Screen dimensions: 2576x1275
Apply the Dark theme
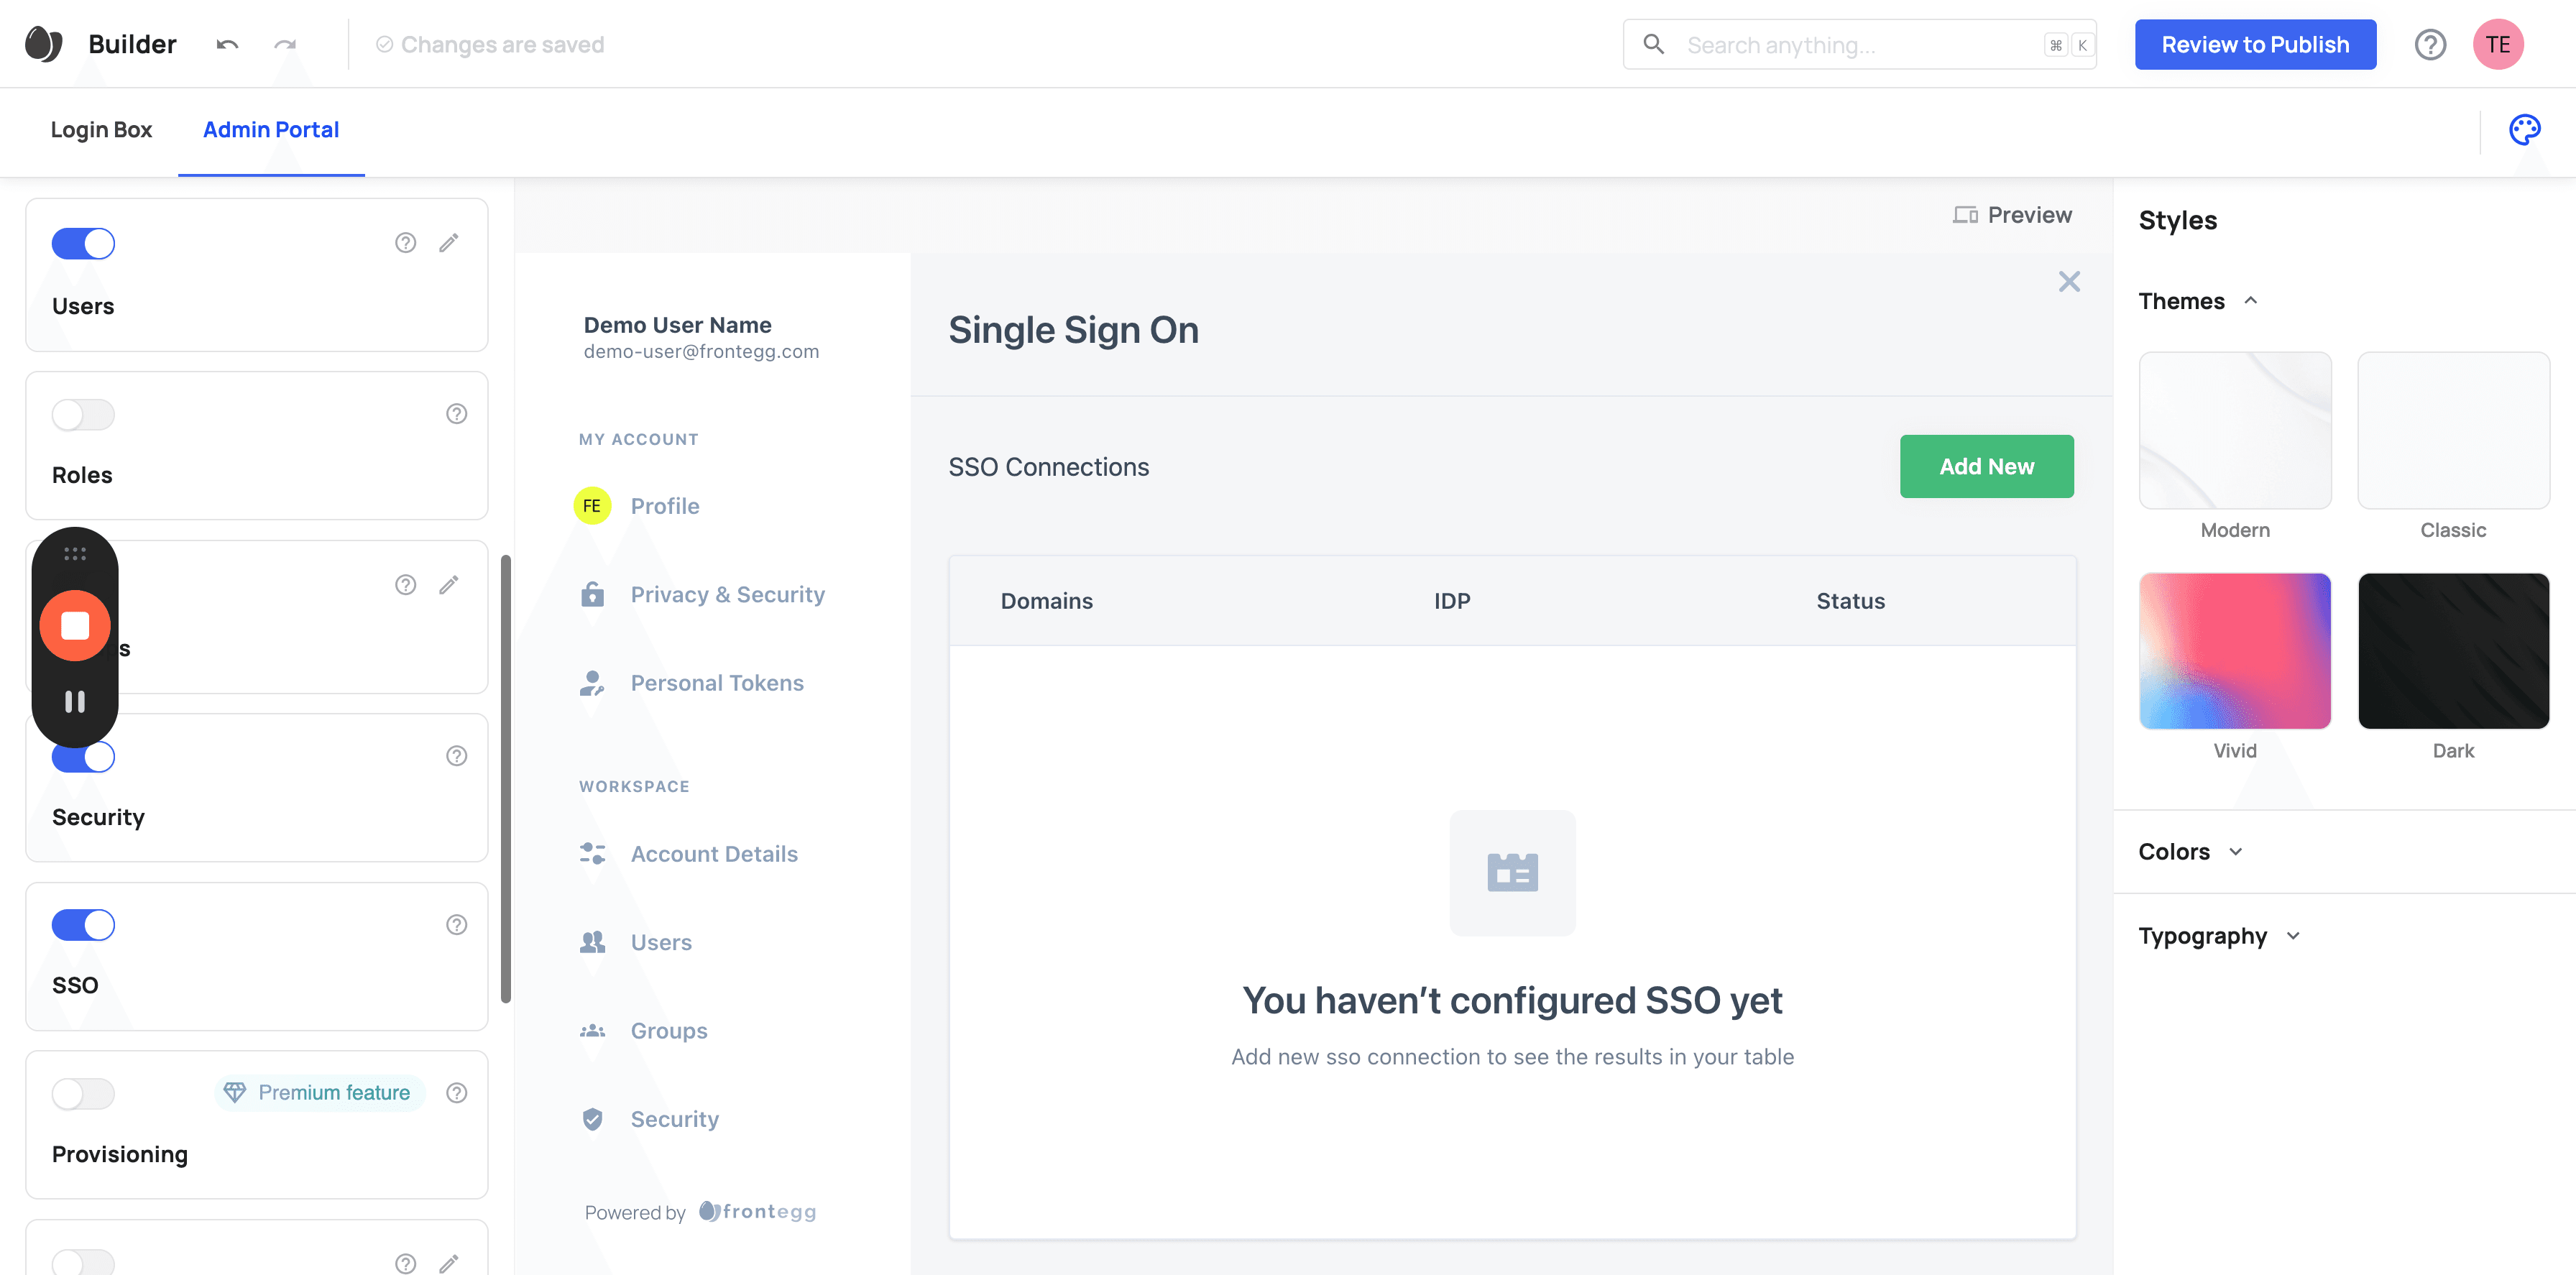click(2453, 651)
